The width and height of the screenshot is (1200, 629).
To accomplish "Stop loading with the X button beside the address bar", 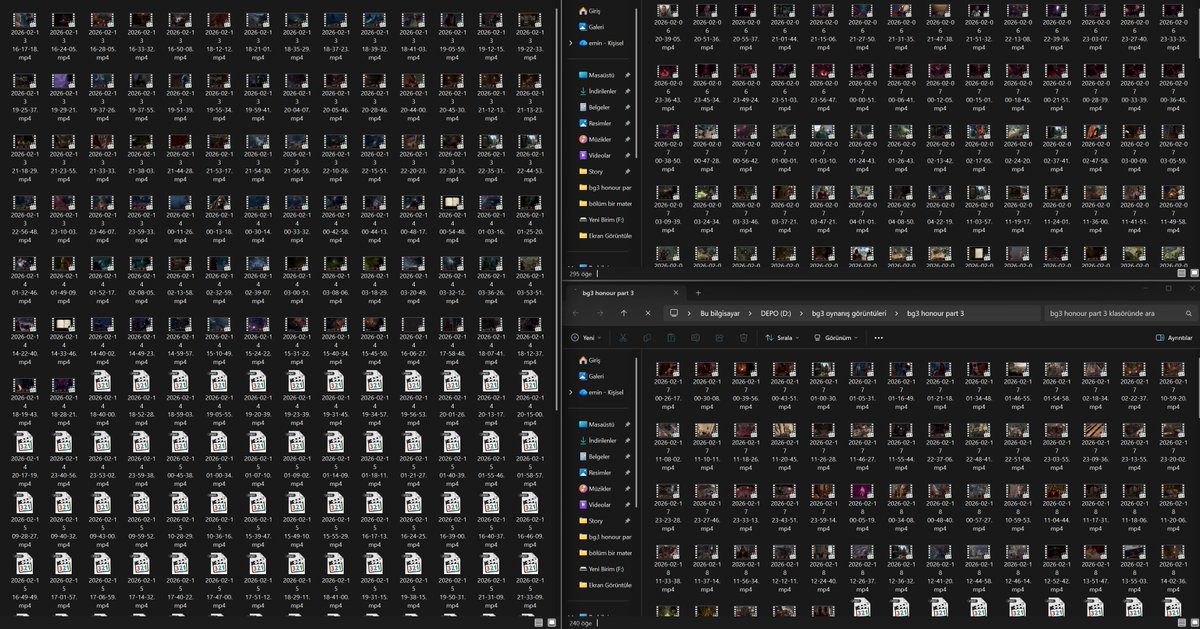I will (x=648, y=313).
